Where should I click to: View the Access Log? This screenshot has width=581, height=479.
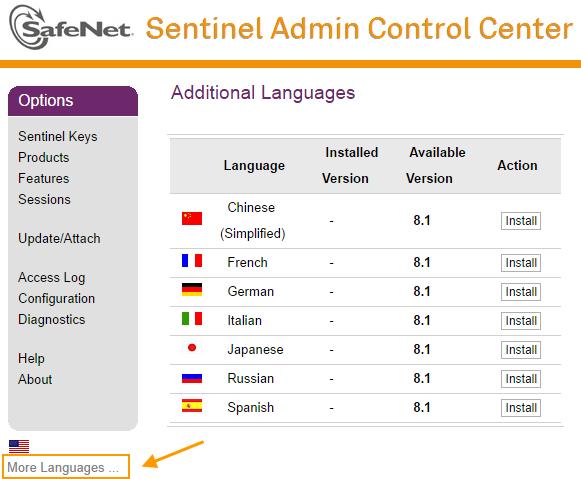52,277
